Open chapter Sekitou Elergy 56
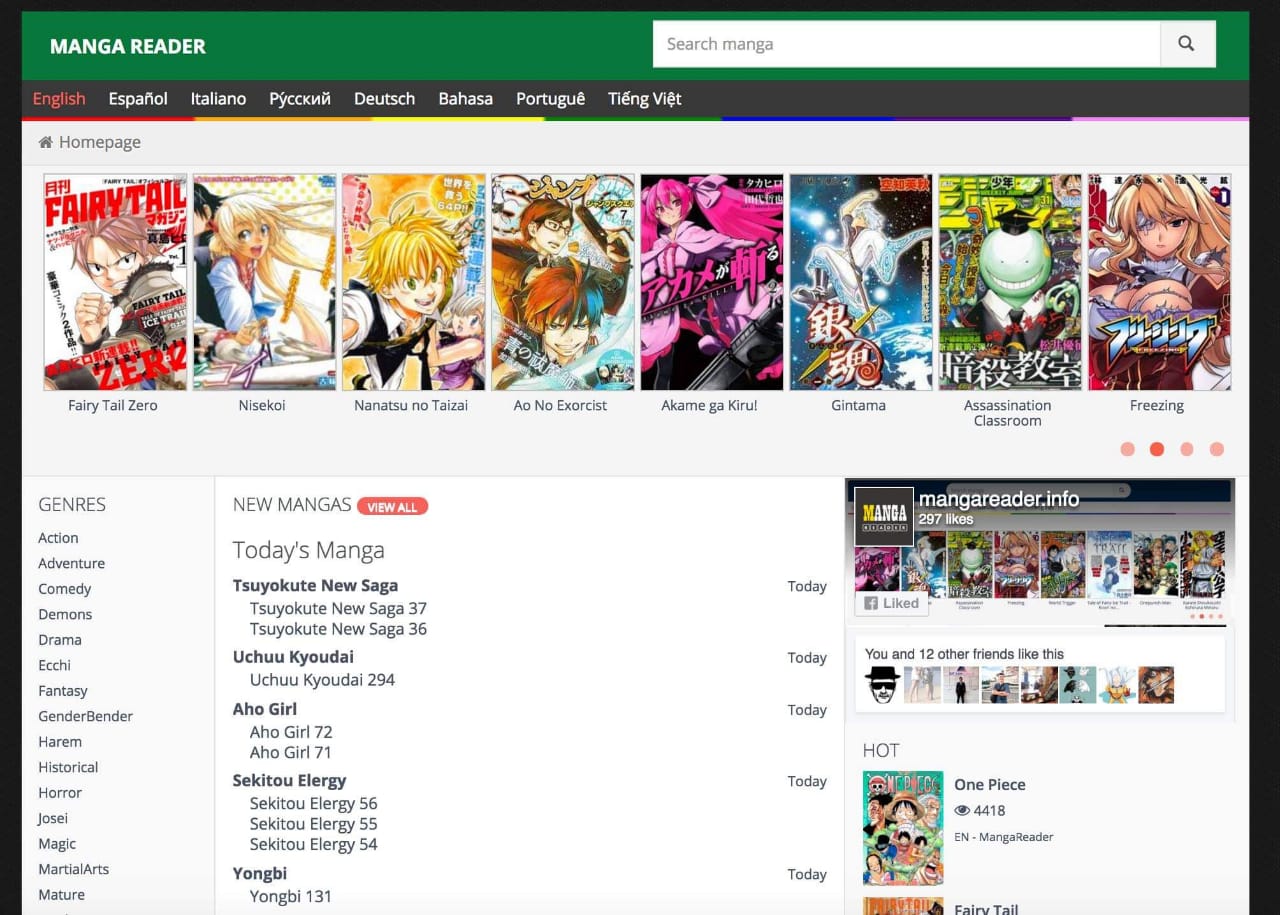 pos(314,803)
